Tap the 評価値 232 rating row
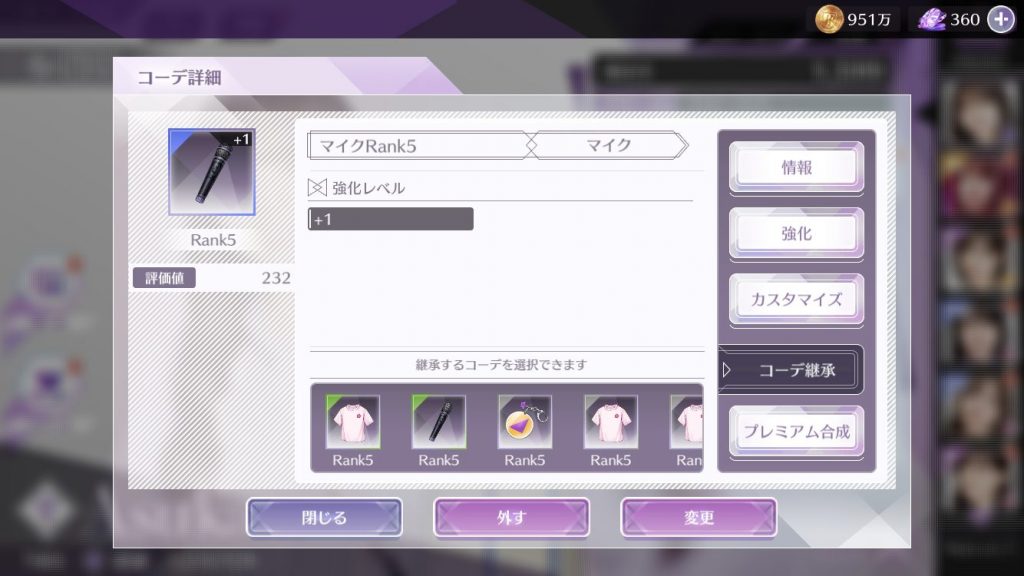 click(x=212, y=278)
